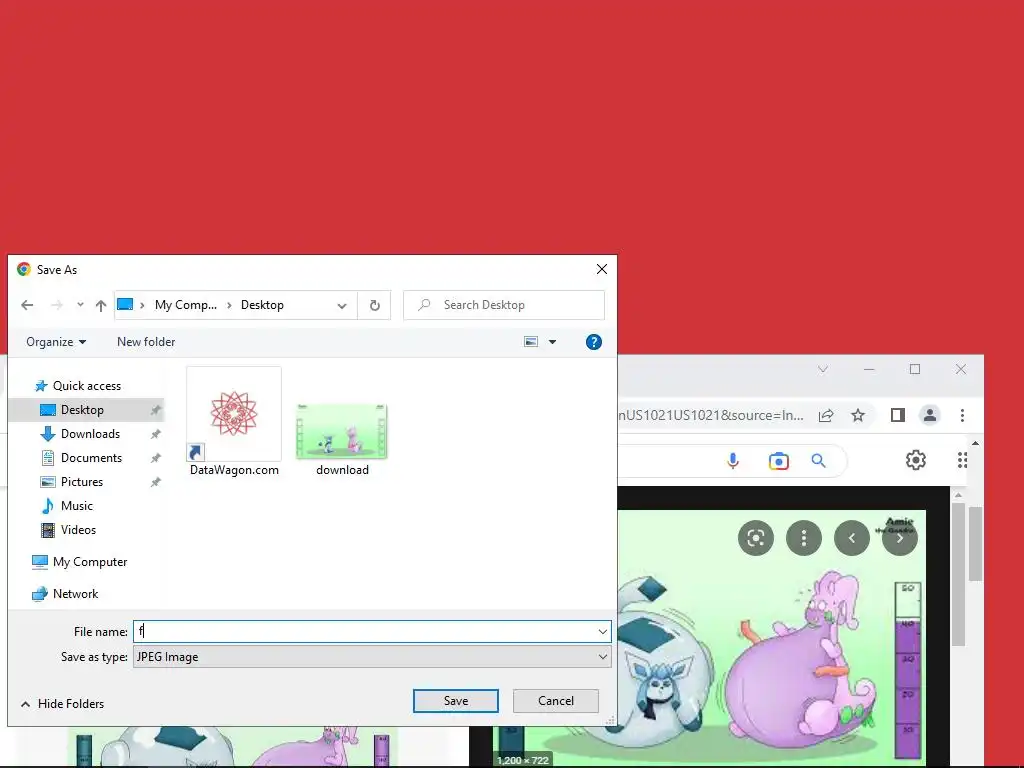Screen dimensions: 1024x768
Task: Click Chrome address bar URL
Action: (711, 415)
